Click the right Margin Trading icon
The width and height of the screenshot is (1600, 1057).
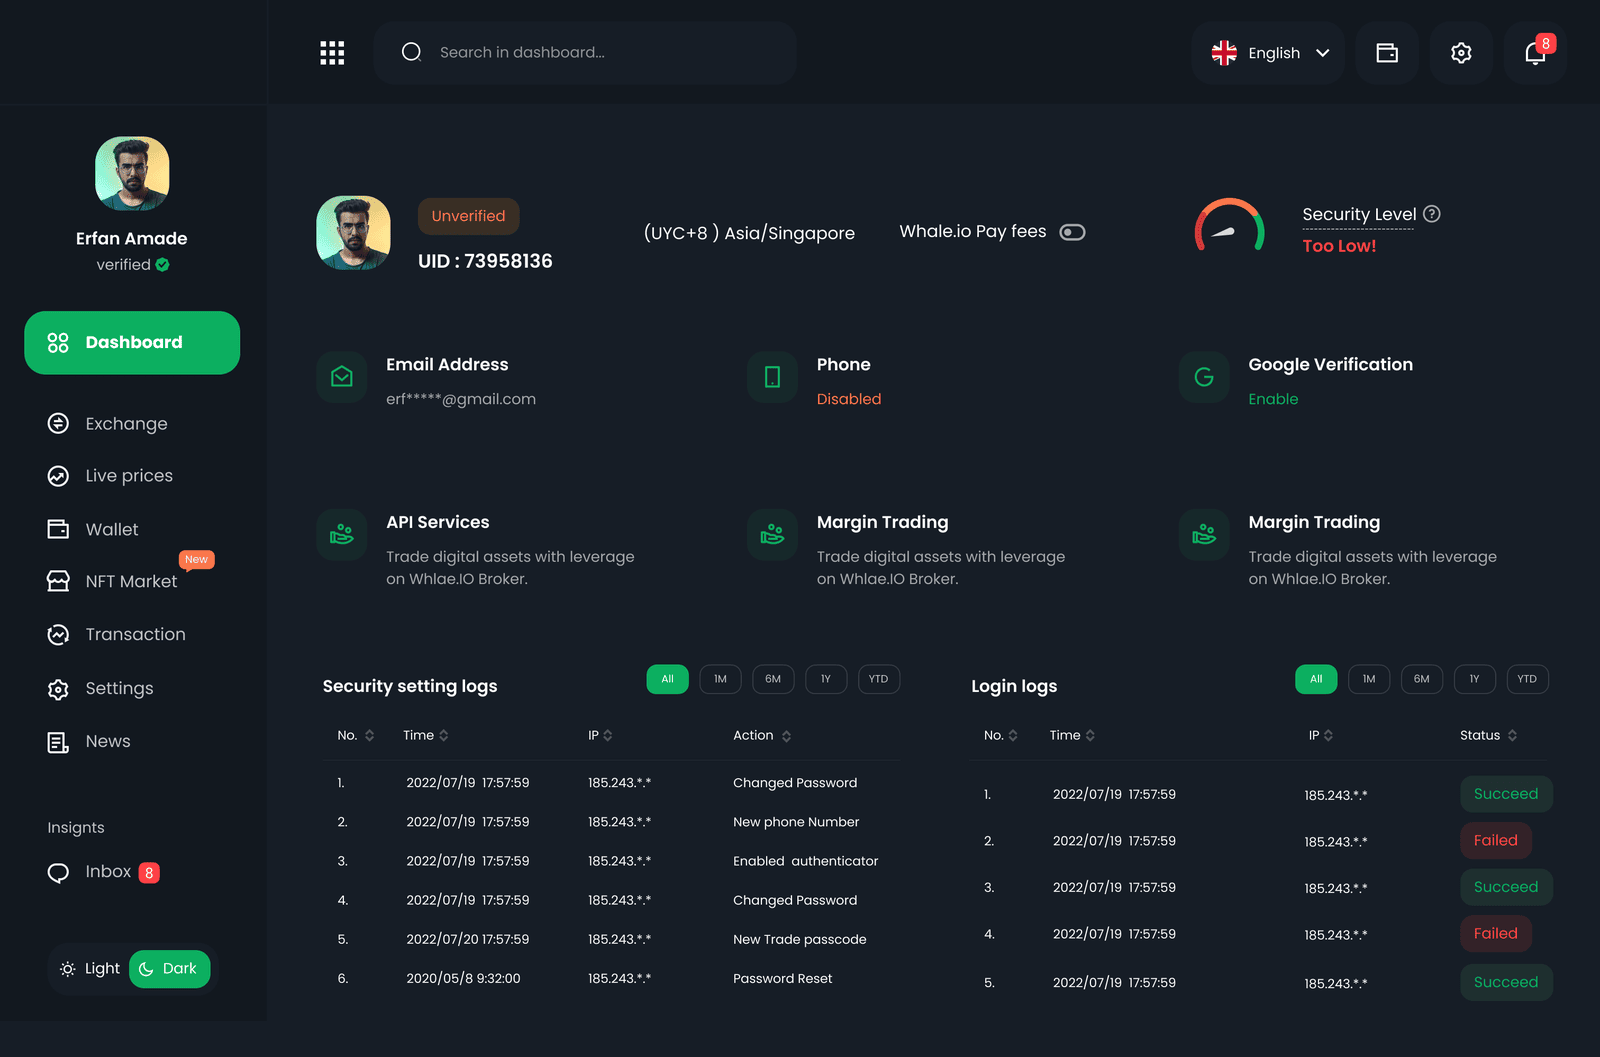pos(1204,535)
